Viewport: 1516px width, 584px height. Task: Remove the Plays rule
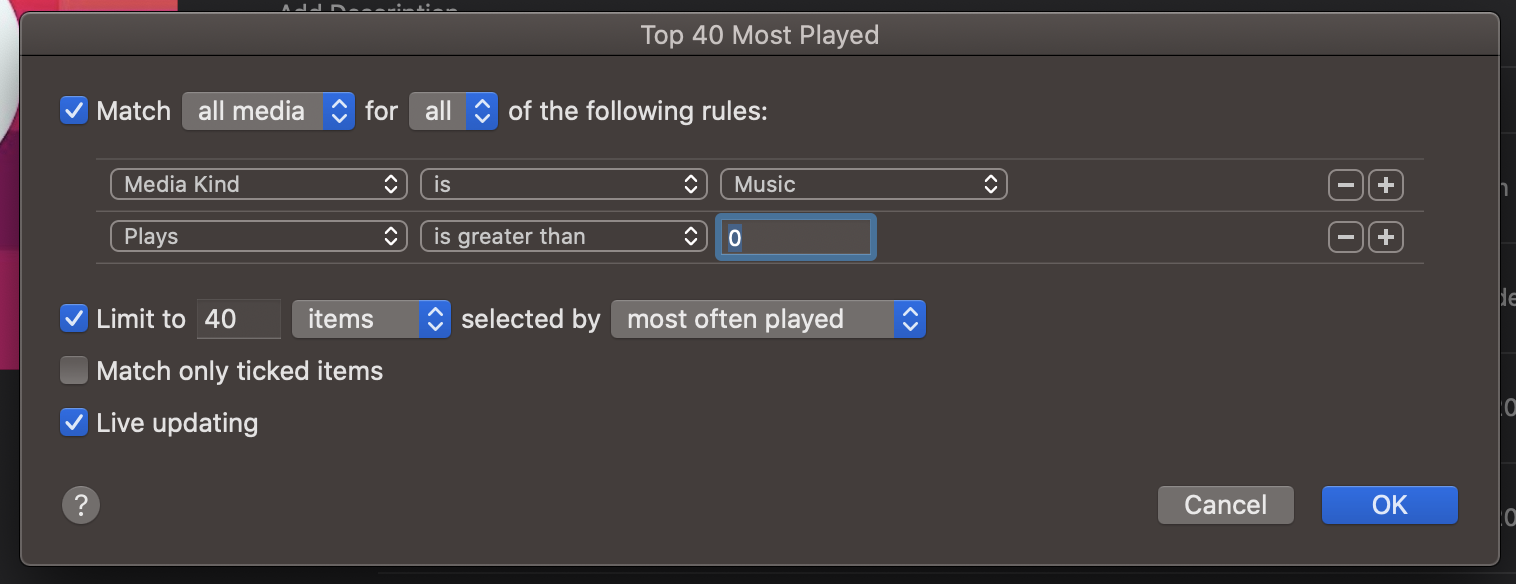(1345, 236)
